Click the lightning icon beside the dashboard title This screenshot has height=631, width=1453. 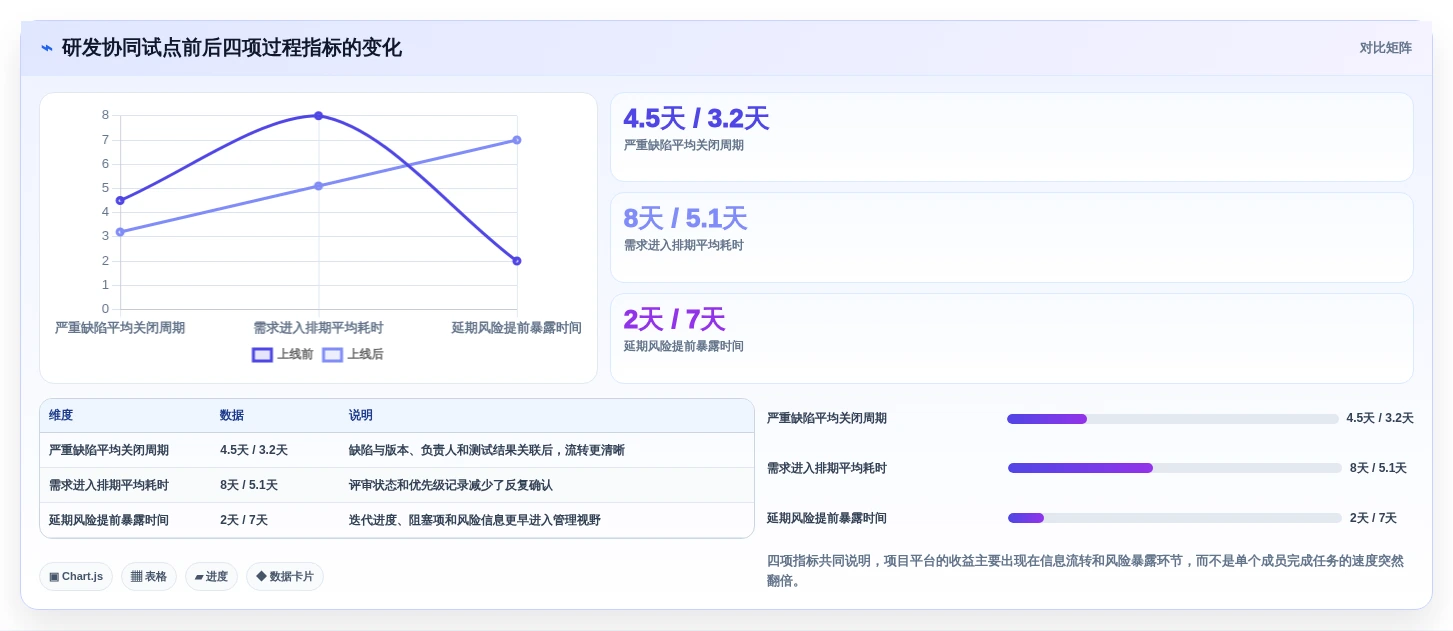[x=46, y=48]
